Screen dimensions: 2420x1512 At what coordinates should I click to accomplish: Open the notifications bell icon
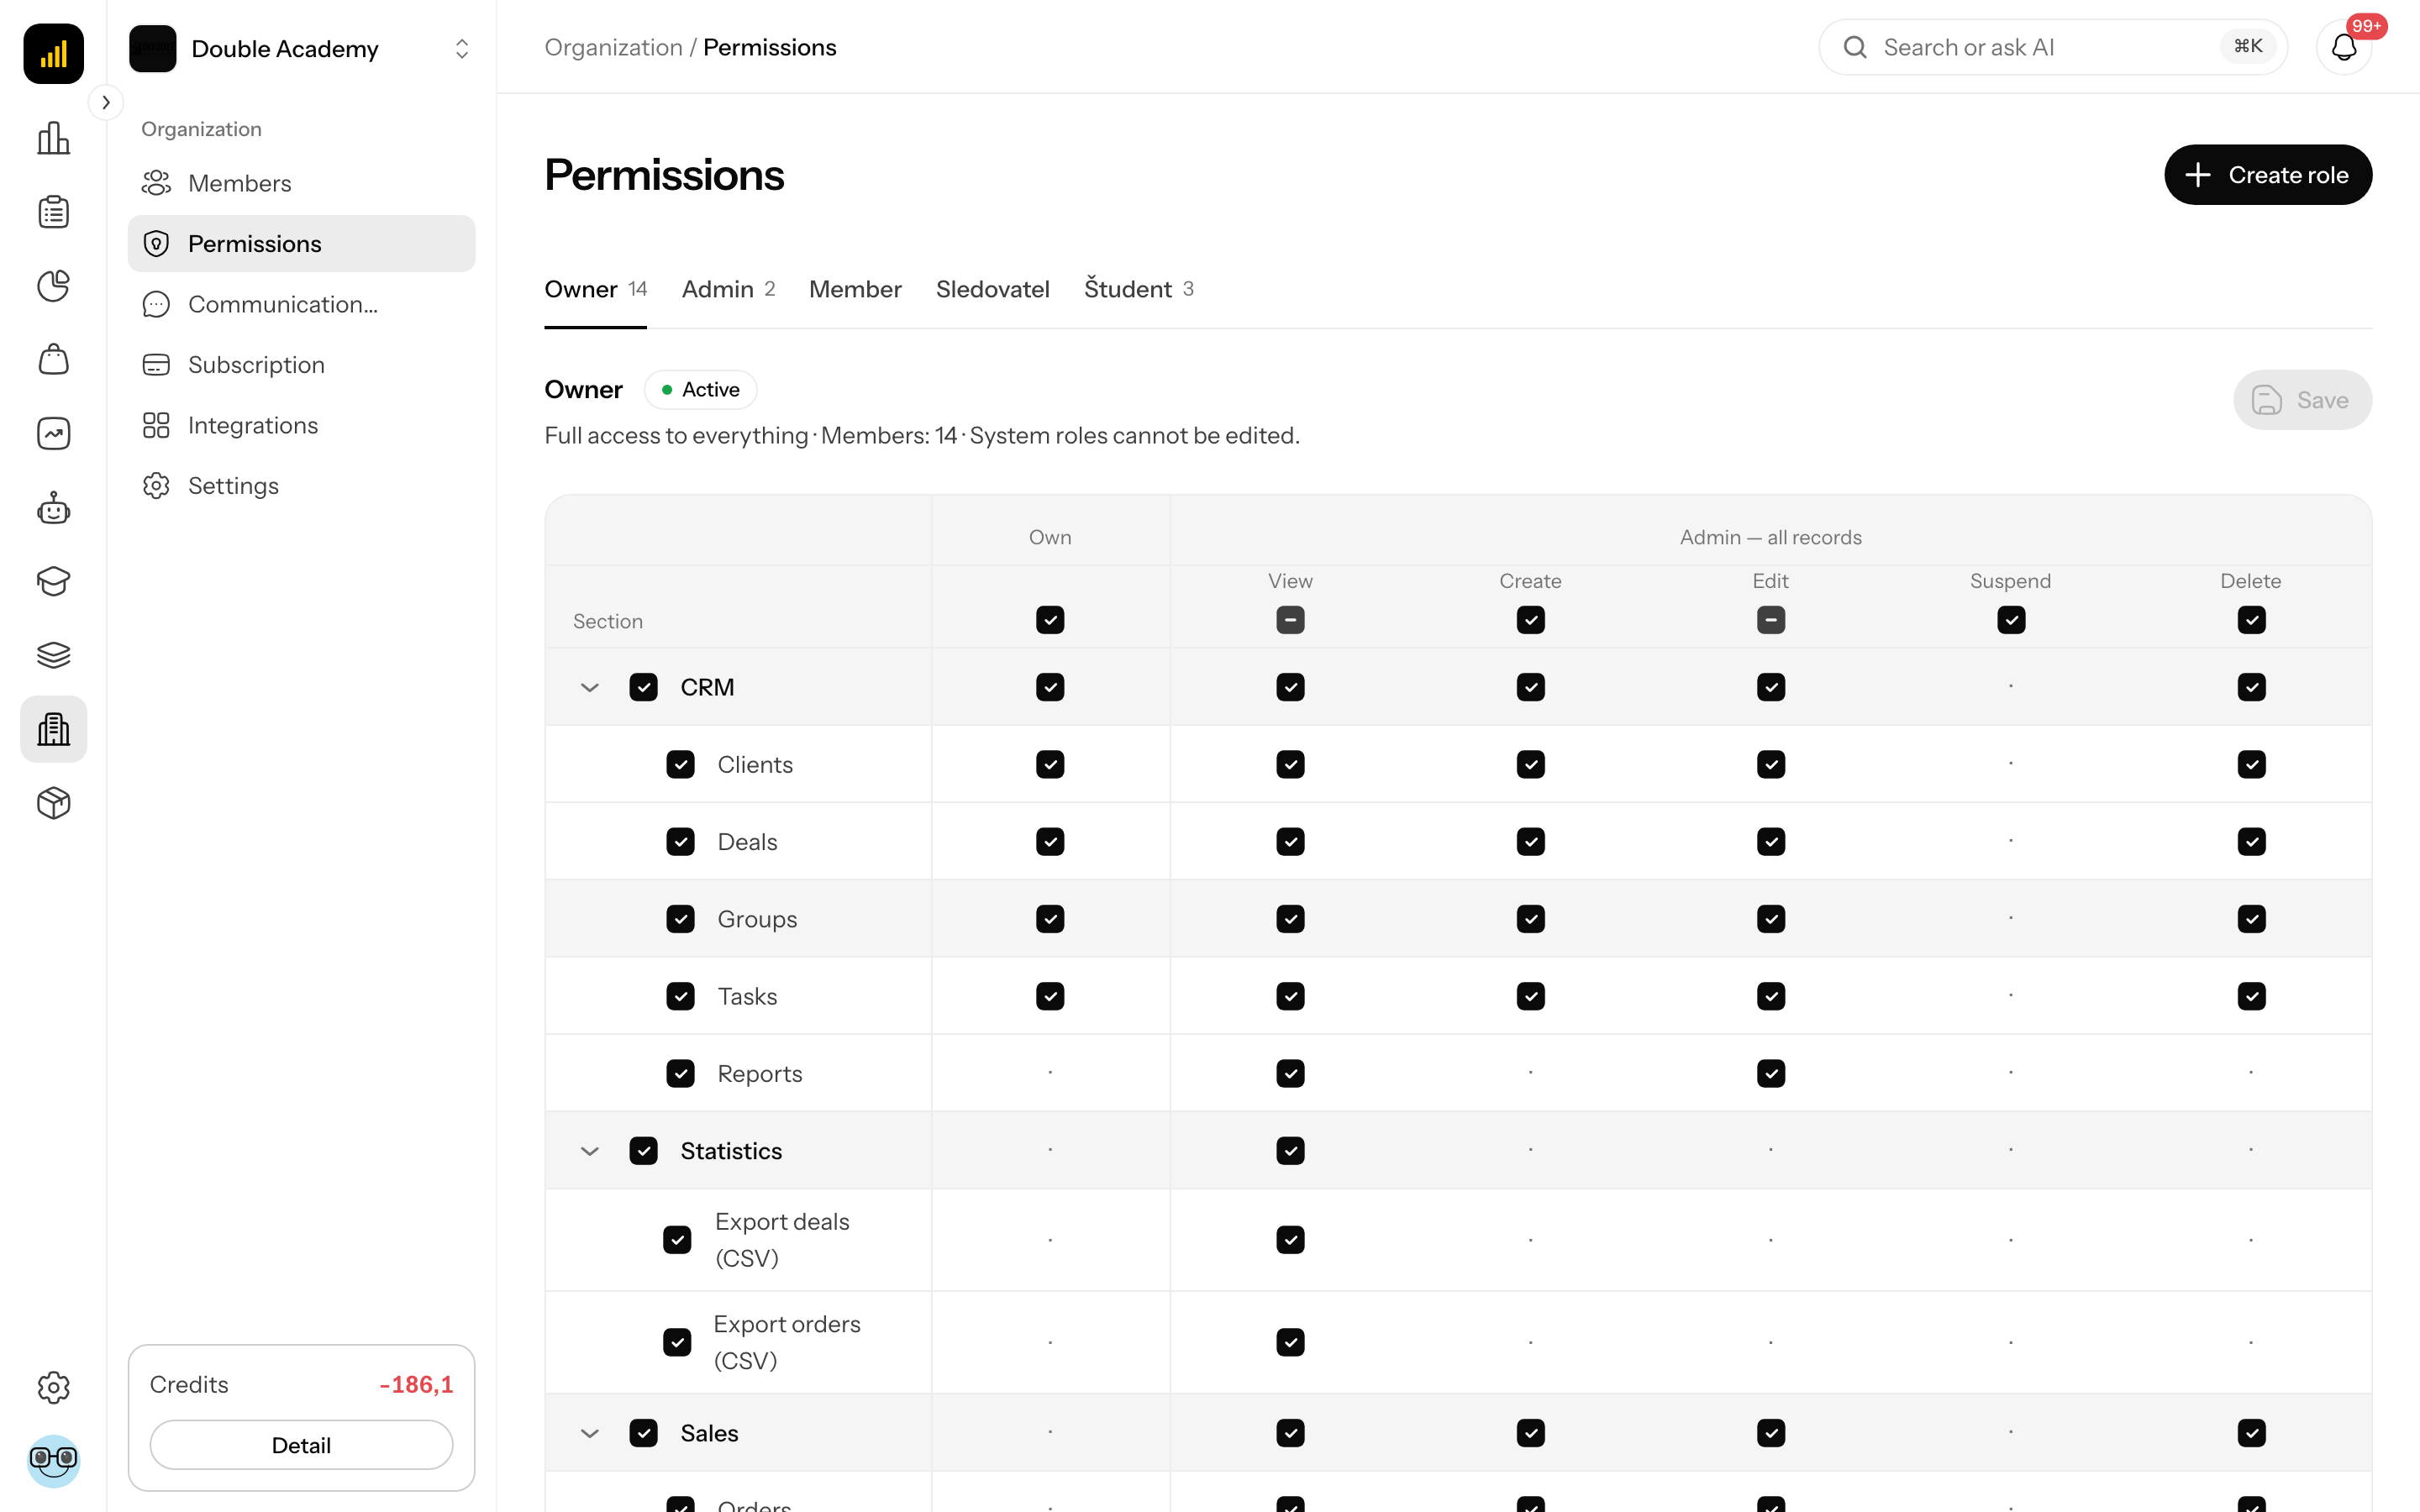tap(2344, 47)
